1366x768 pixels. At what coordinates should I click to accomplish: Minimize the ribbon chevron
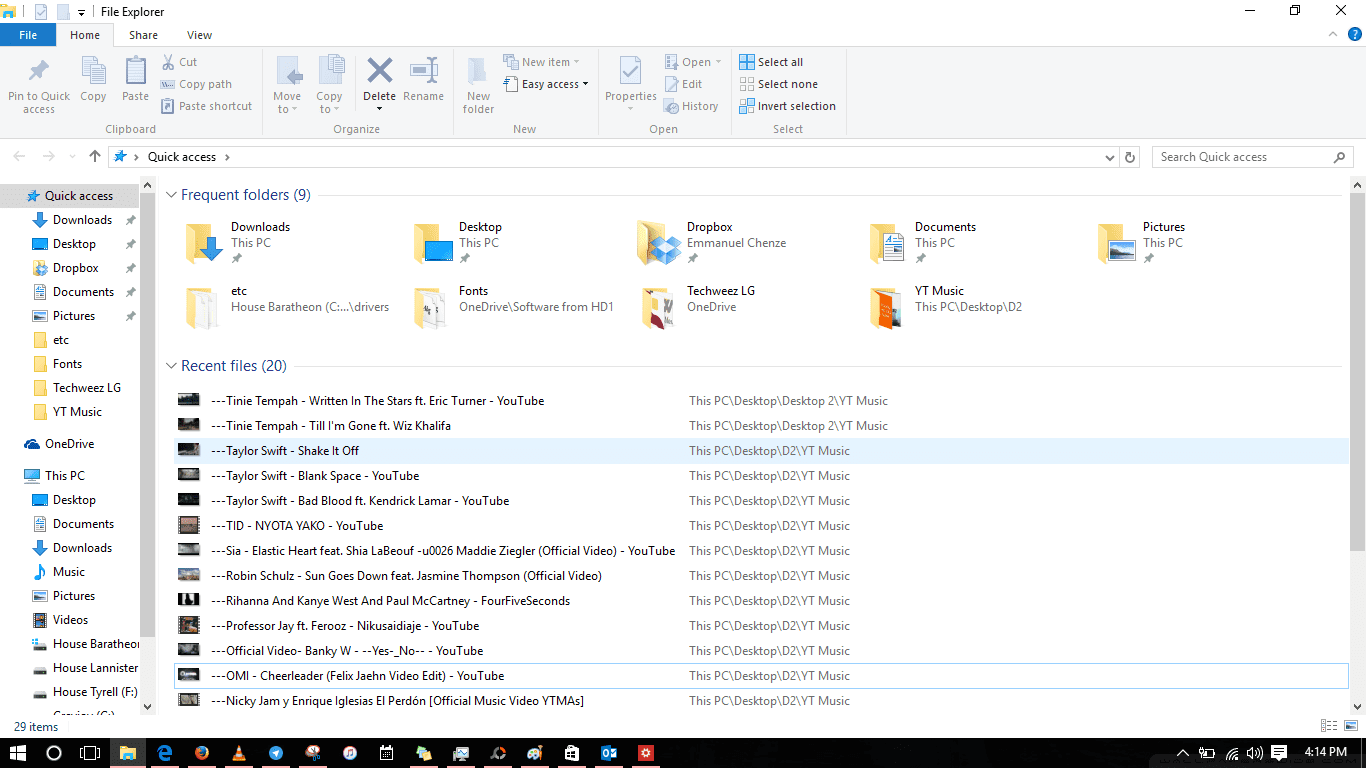point(1332,34)
